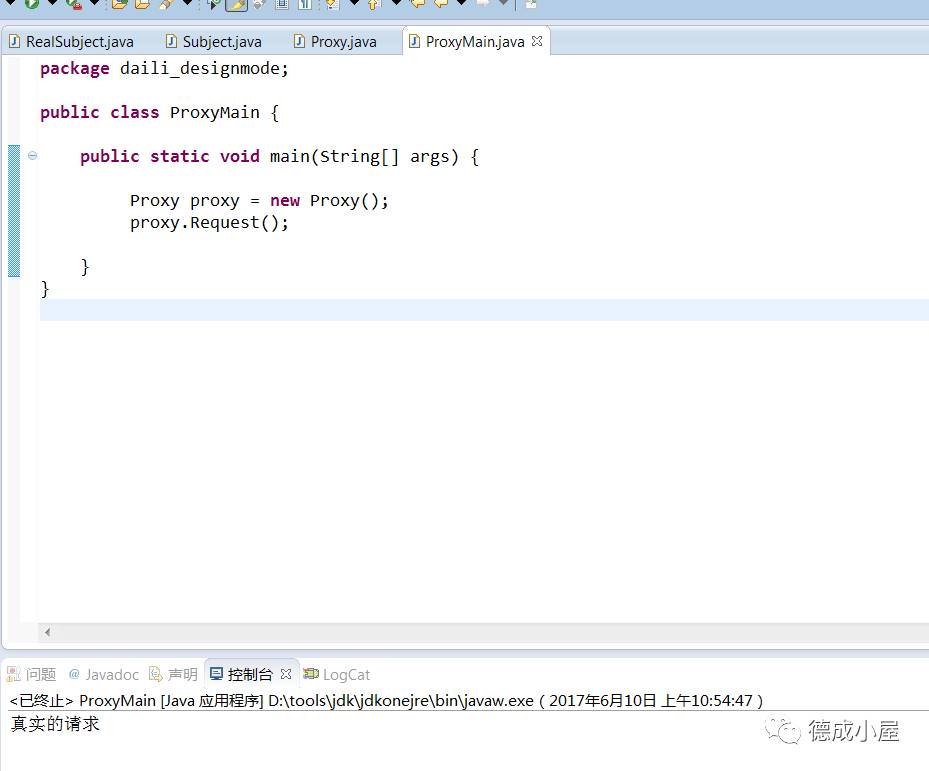
Task: Click the Java file icon on Proxy.java tab
Action: point(299,41)
